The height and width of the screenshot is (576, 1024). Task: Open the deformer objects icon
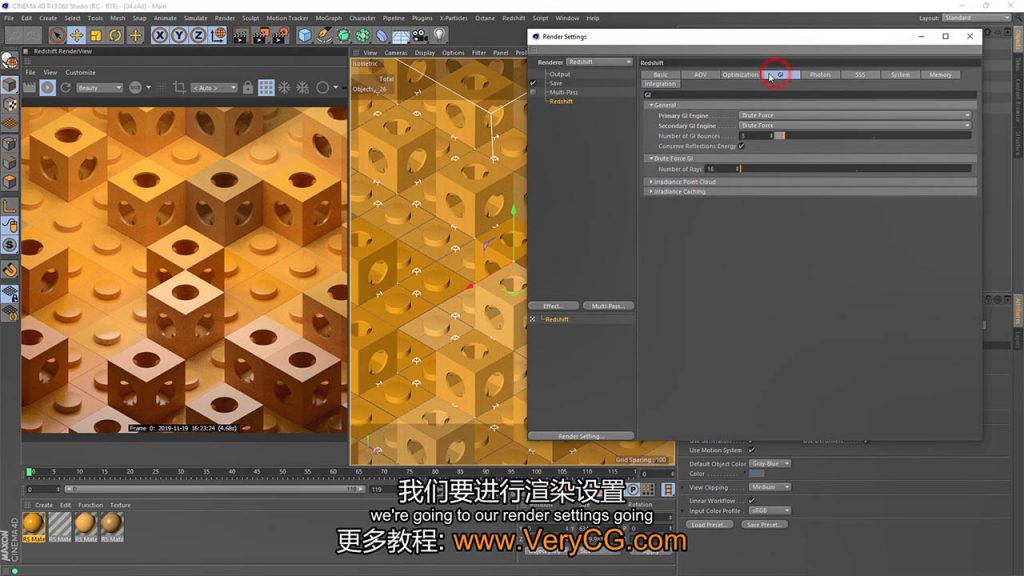point(382,35)
